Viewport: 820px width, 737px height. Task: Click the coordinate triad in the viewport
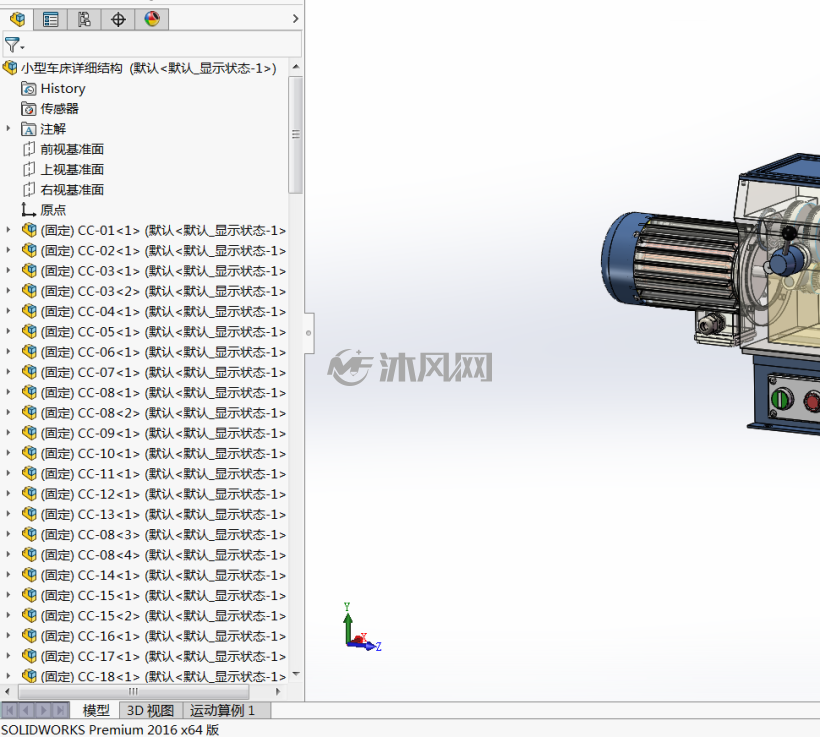tap(362, 628)
